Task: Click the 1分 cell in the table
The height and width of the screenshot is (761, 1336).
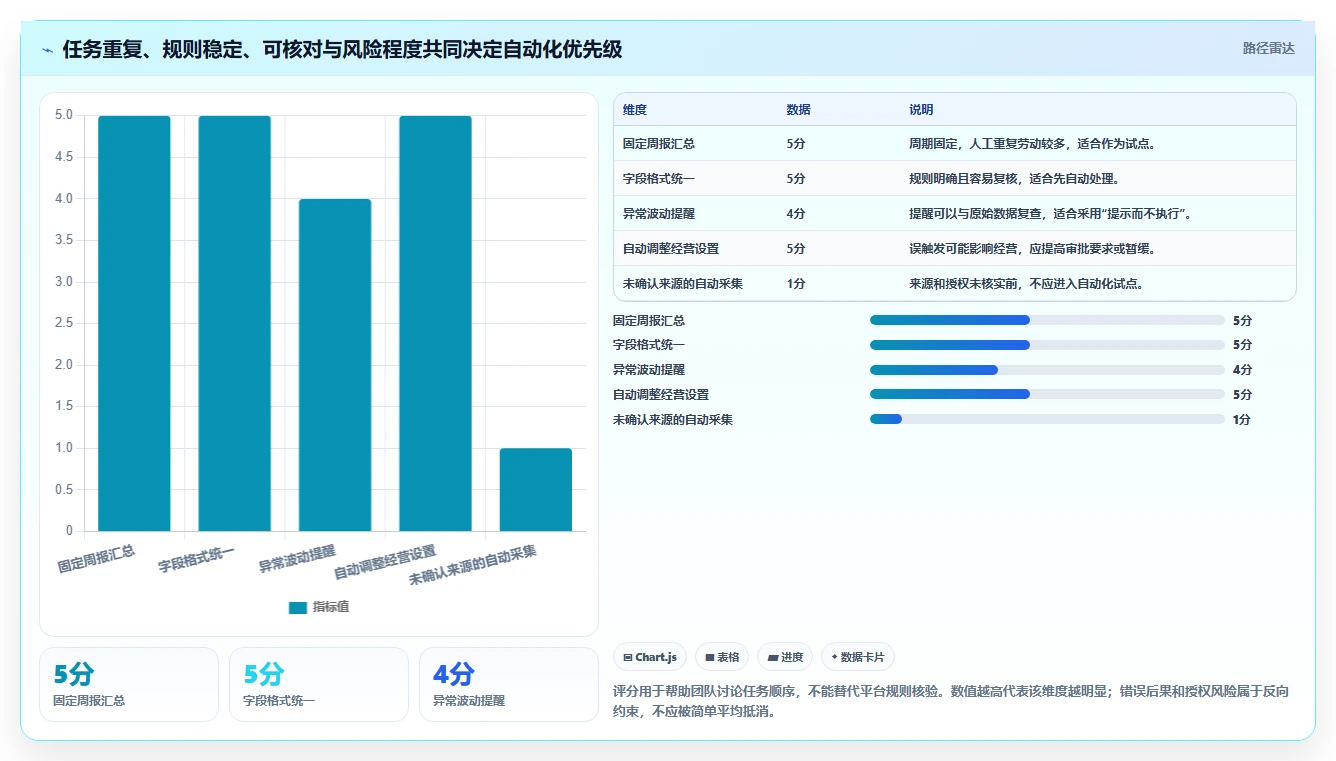Action: [796, 284]
